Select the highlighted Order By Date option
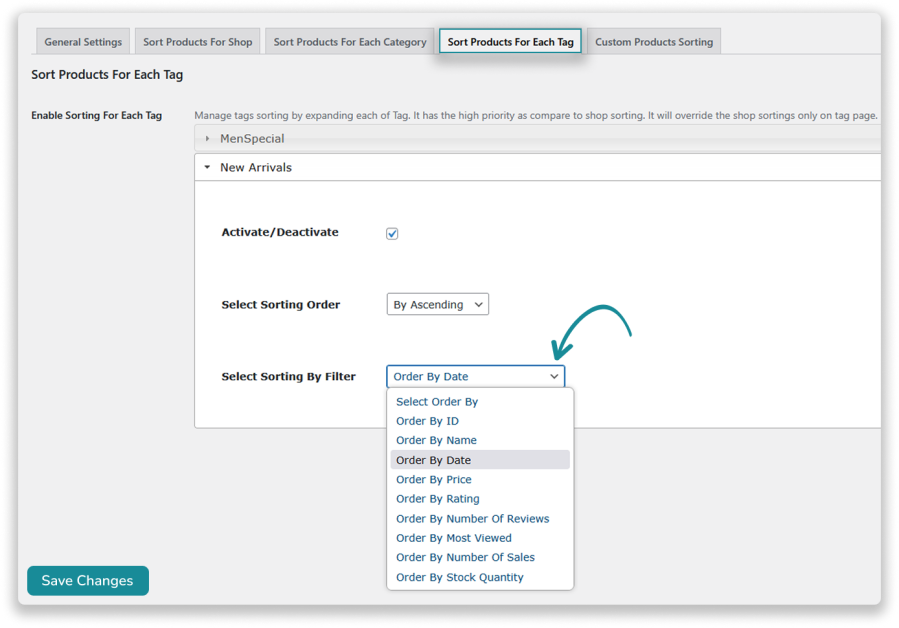 [x=433, y=460]
